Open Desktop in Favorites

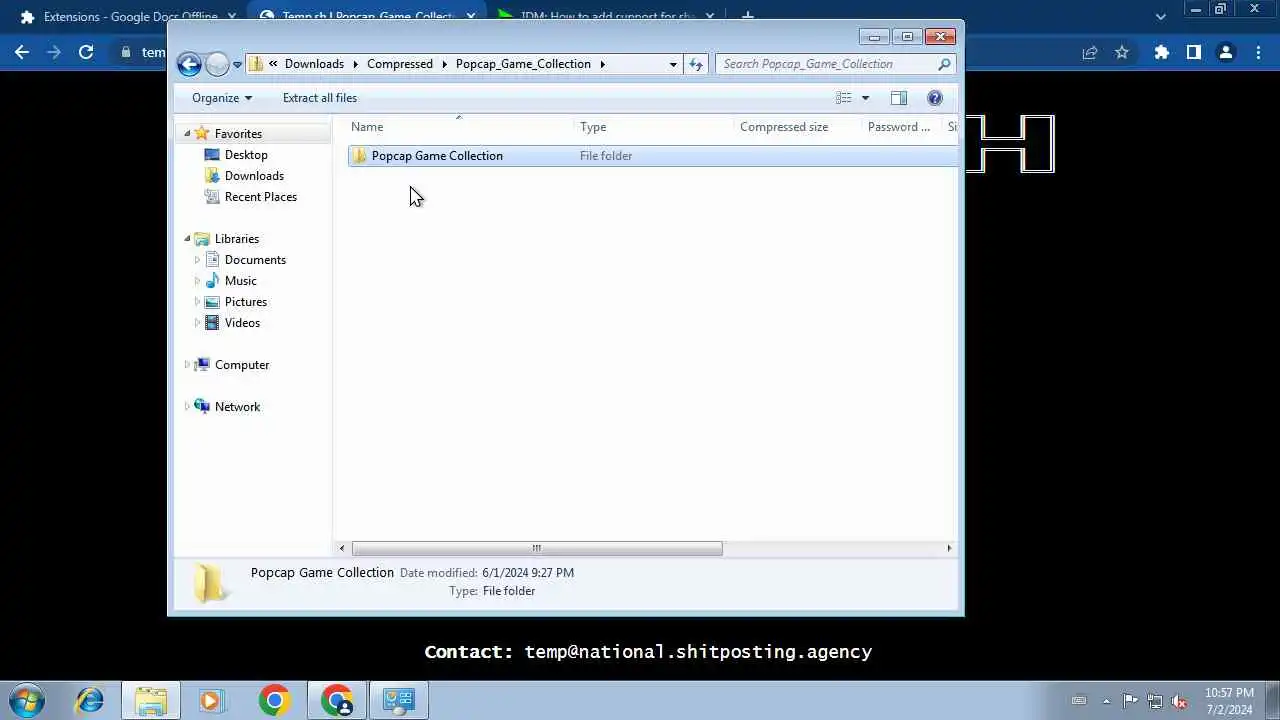[x=246, y=155]
